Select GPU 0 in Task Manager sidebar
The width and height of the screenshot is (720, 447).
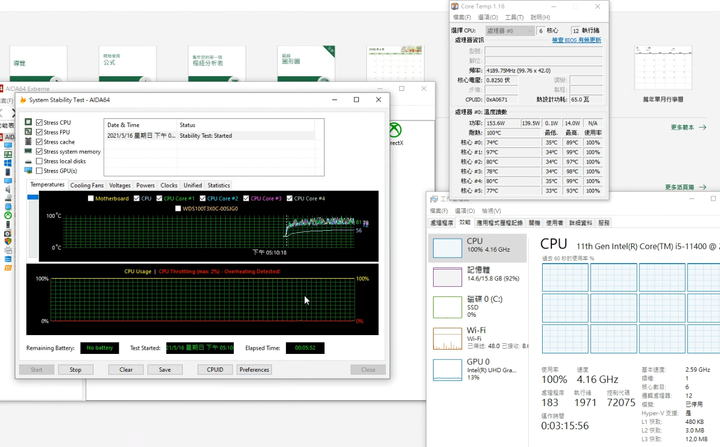[478, 369]
